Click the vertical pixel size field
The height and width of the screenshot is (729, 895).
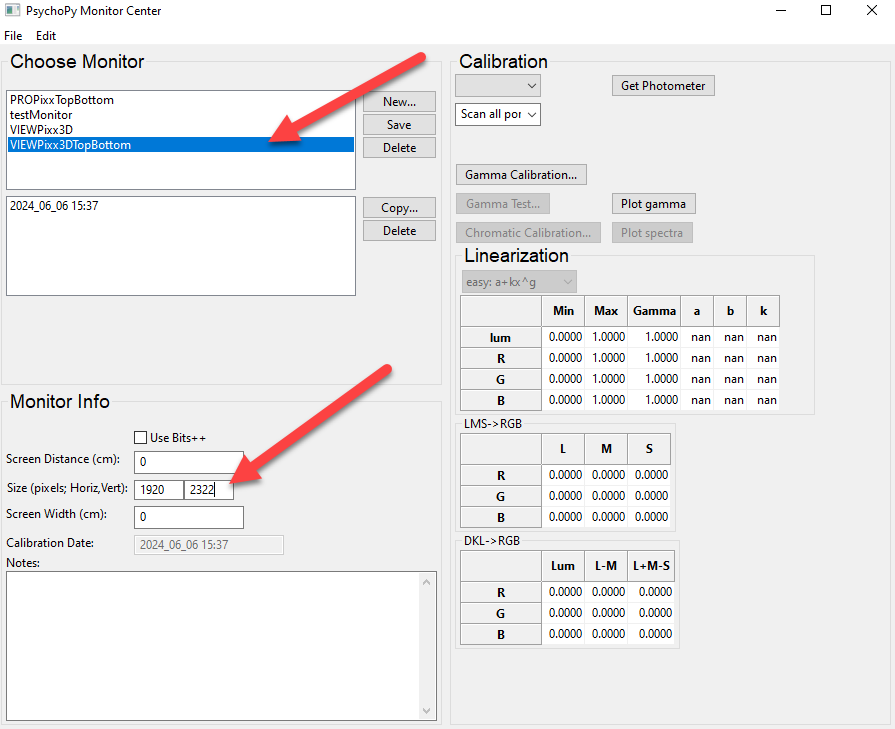click(x=208, y=489)
